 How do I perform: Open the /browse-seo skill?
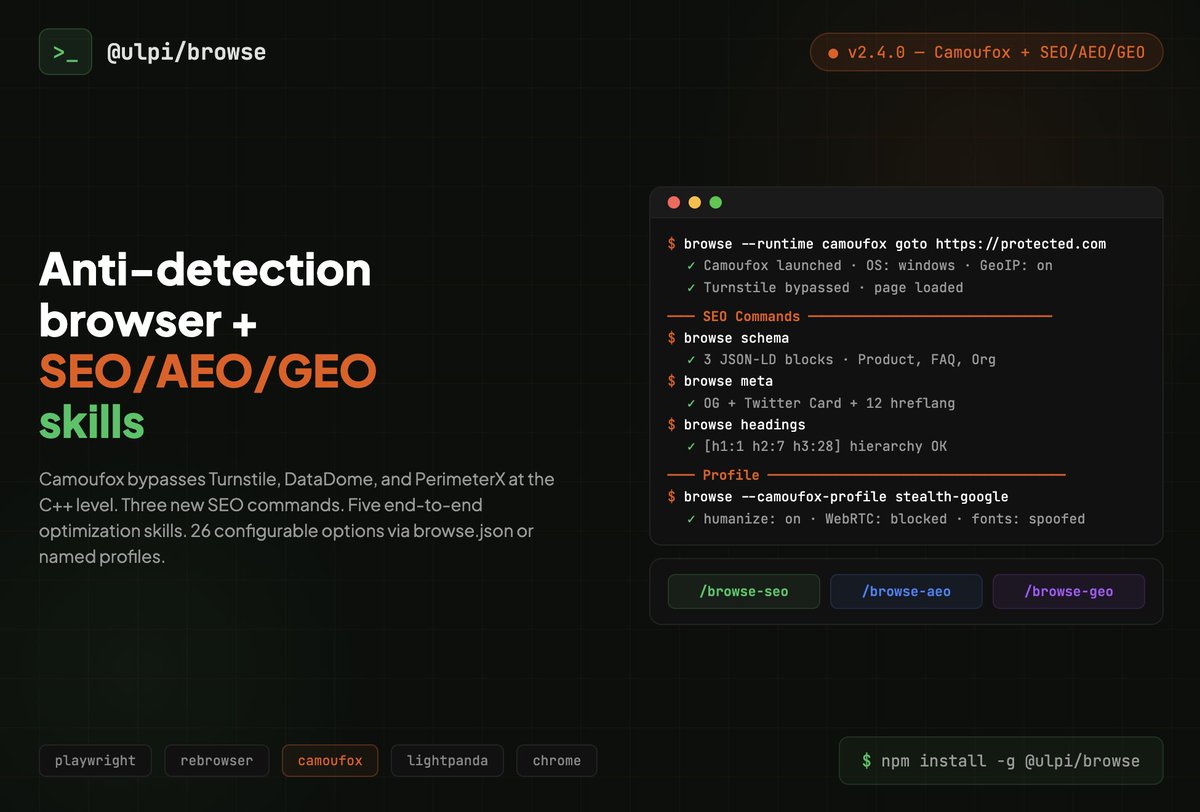(743, 591)
